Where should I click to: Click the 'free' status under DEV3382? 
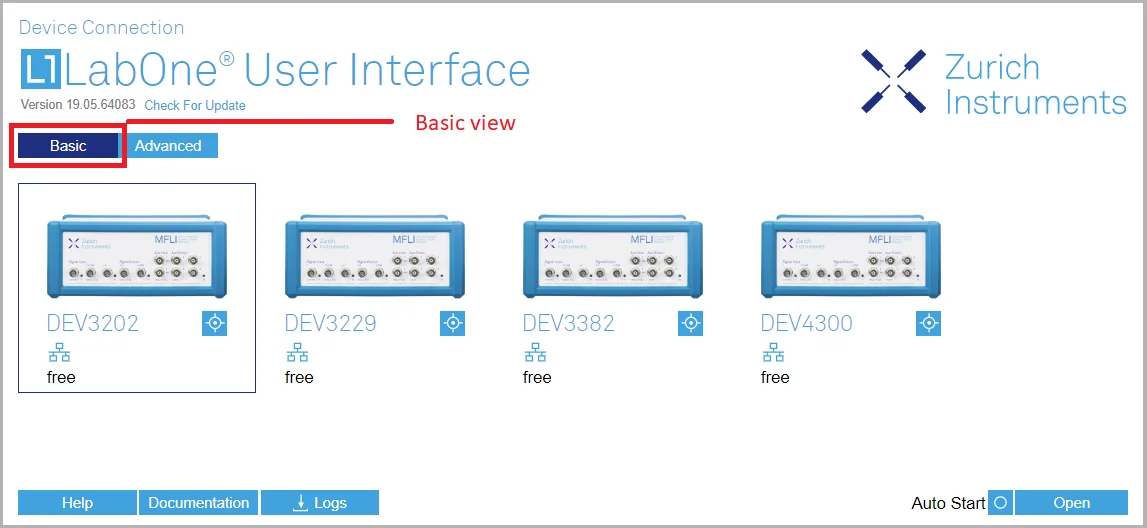pos(537,377)
